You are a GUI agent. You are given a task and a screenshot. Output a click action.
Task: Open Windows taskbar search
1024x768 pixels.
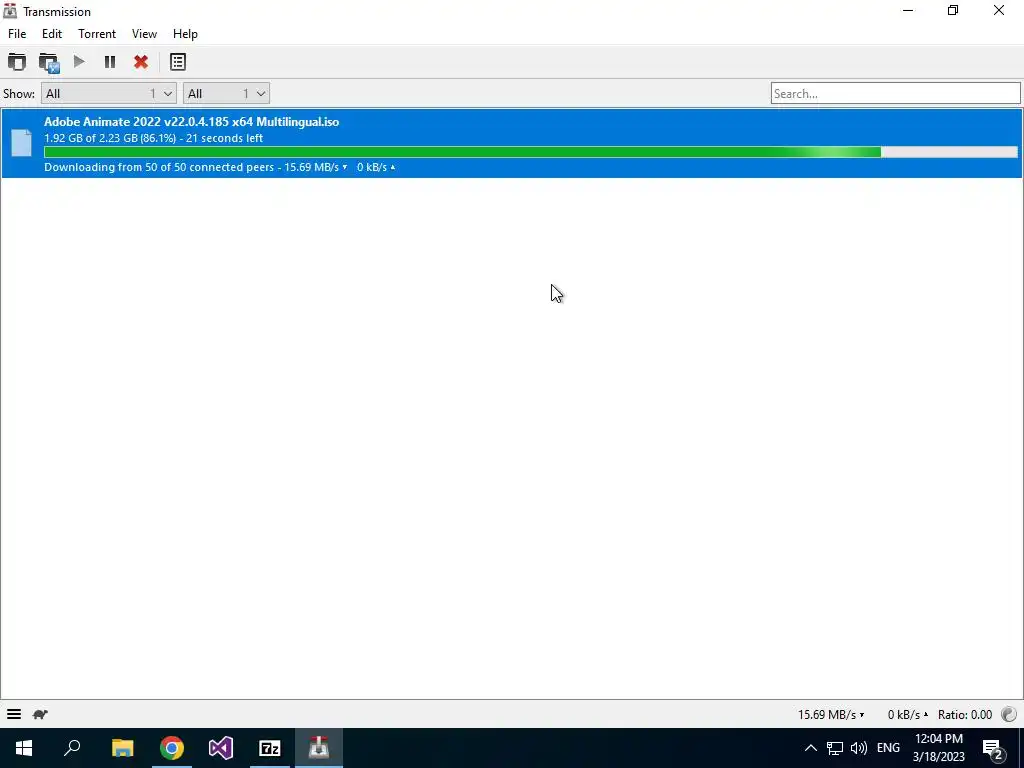pyautogui.click(x=72, y=748)
